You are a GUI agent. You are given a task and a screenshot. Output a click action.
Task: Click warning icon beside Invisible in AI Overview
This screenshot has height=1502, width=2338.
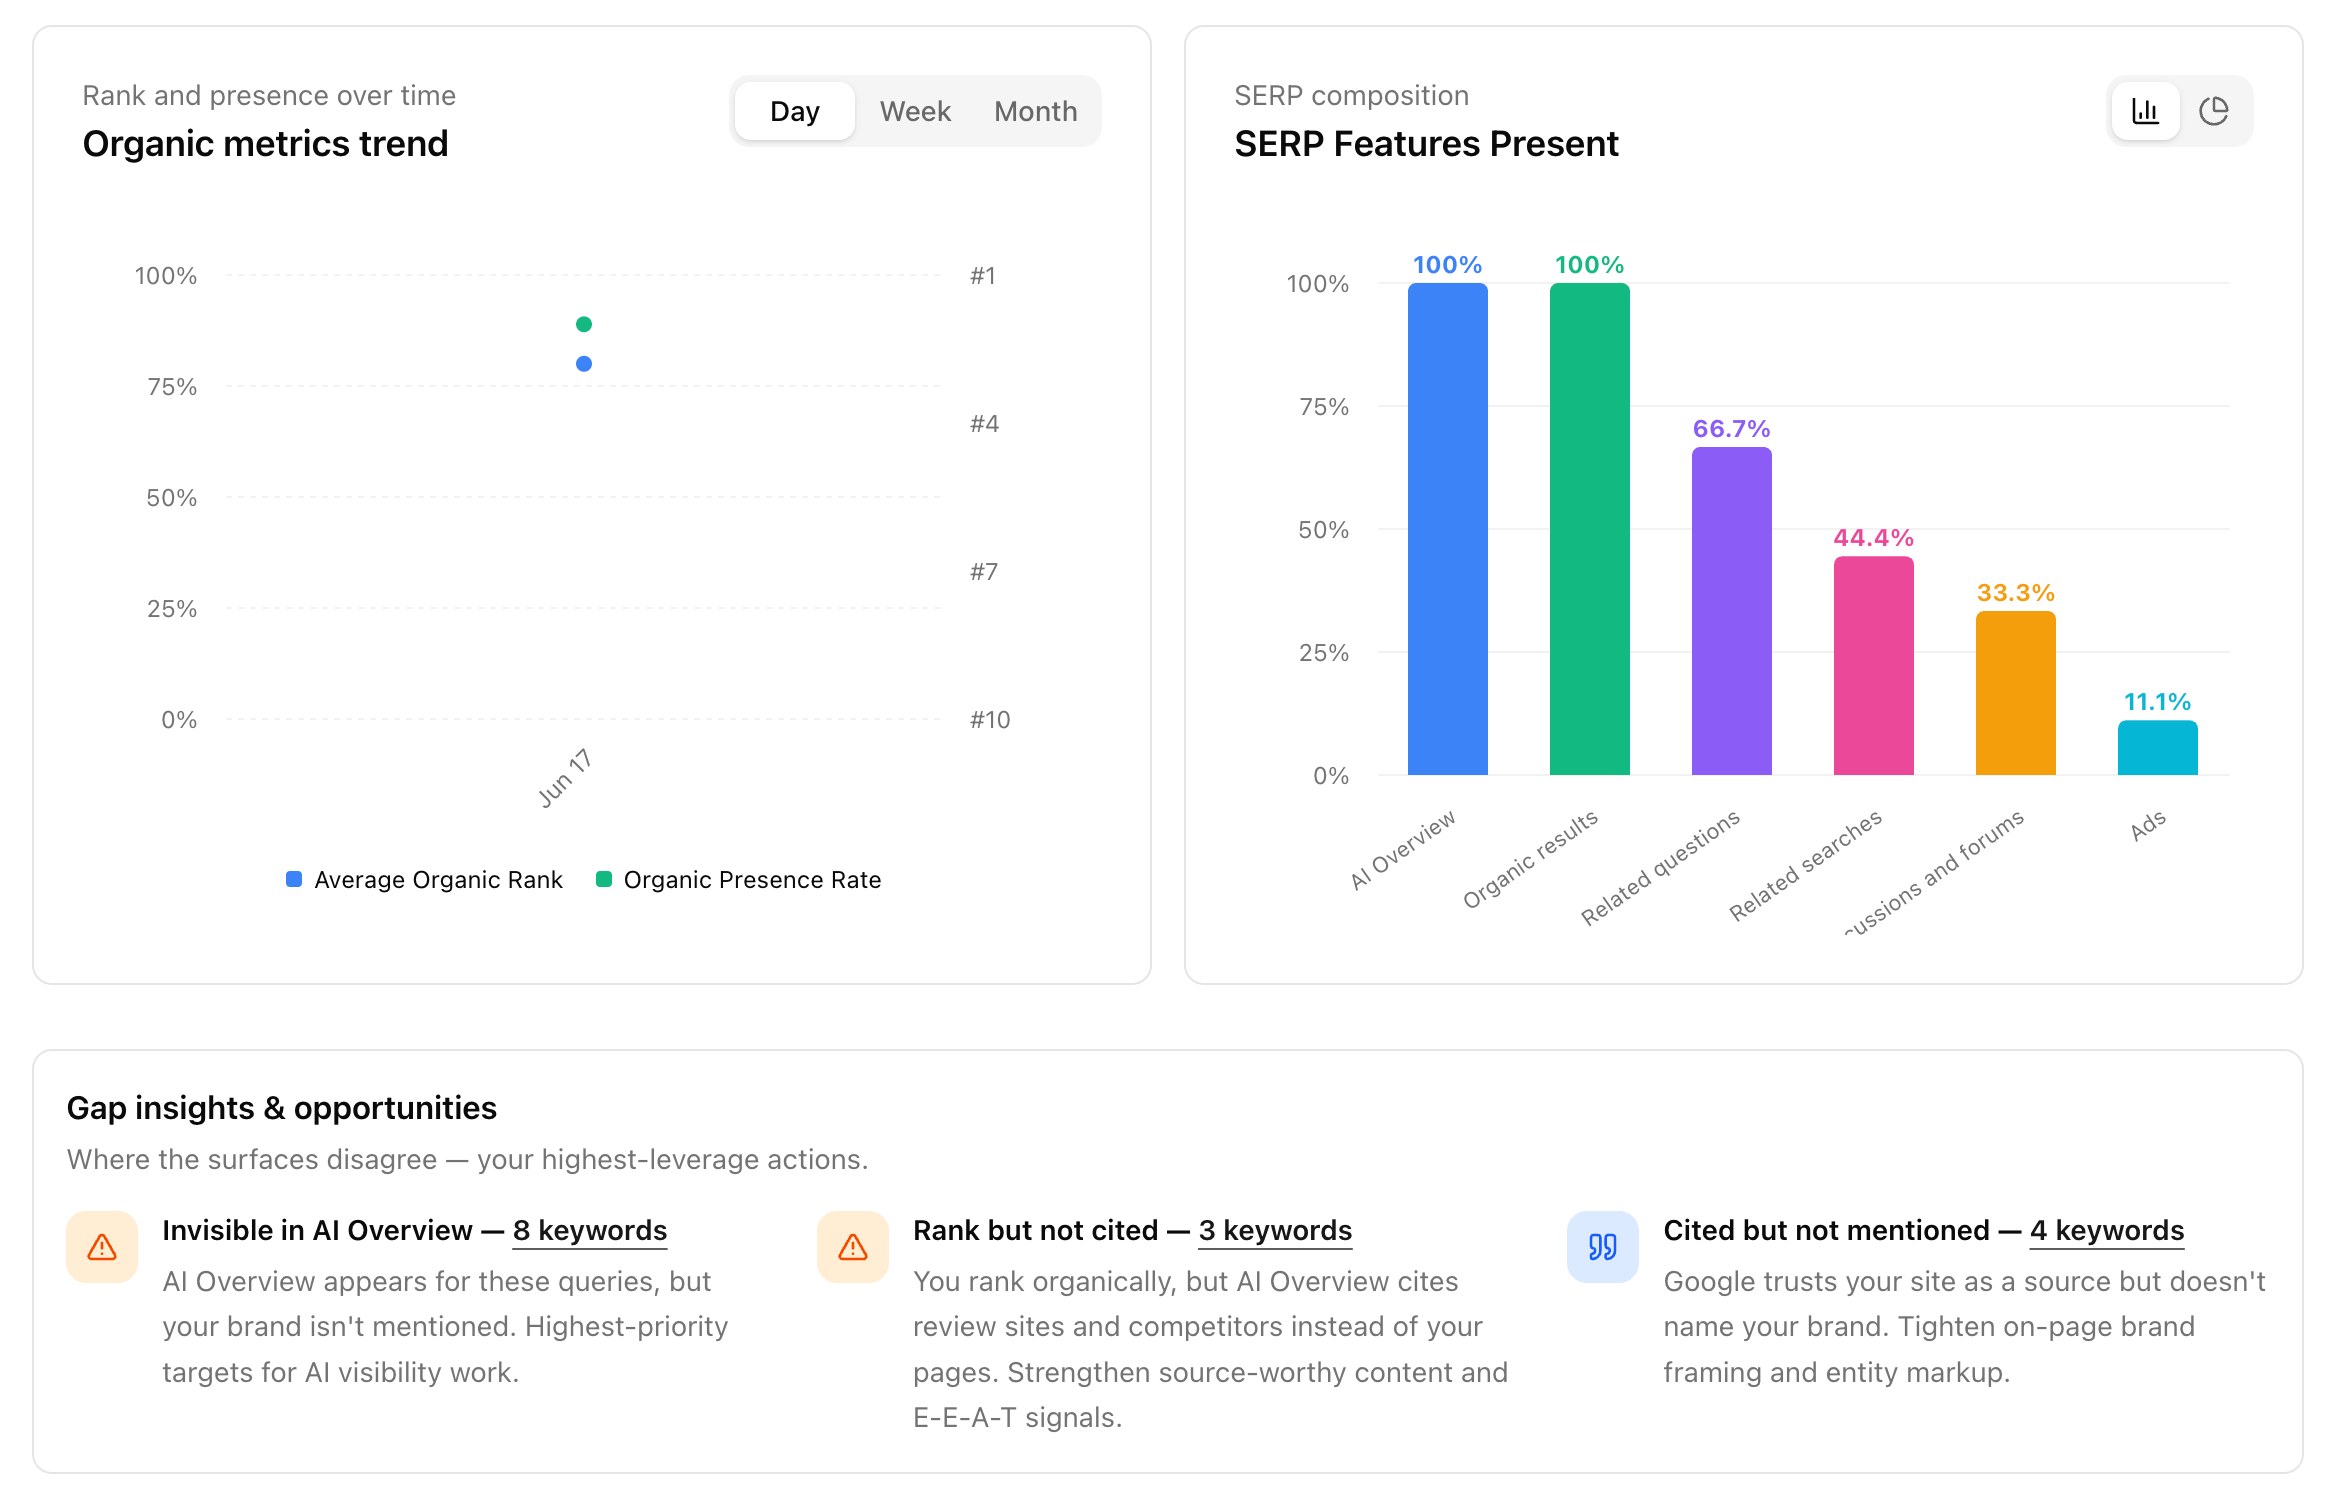102,1247
